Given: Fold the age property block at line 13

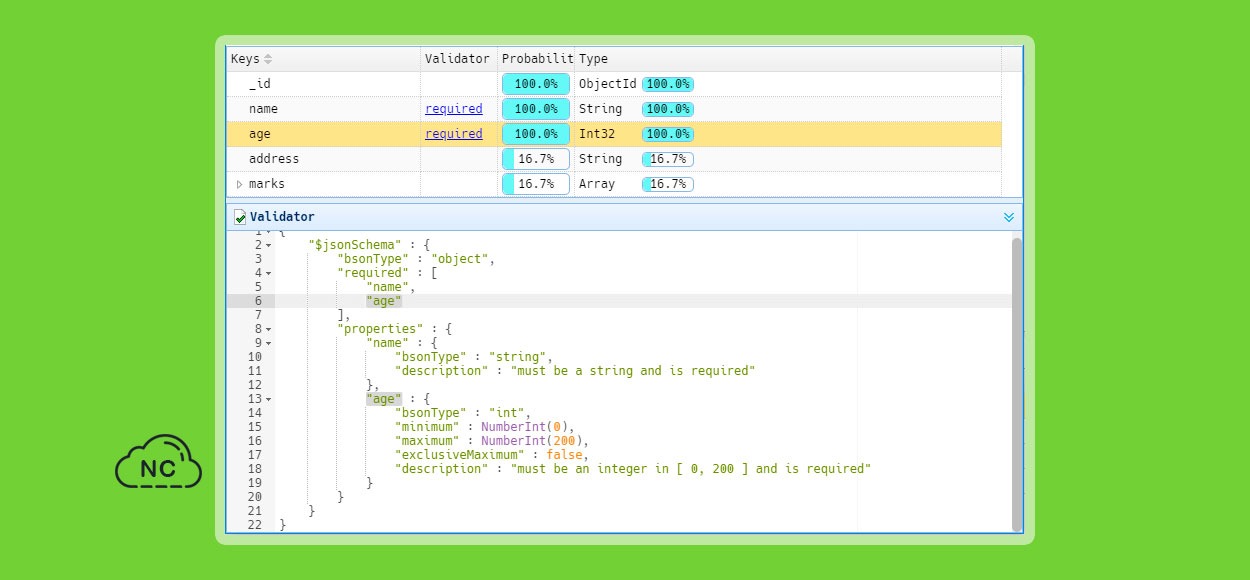Looking at the screenshot, I should 269,399.
